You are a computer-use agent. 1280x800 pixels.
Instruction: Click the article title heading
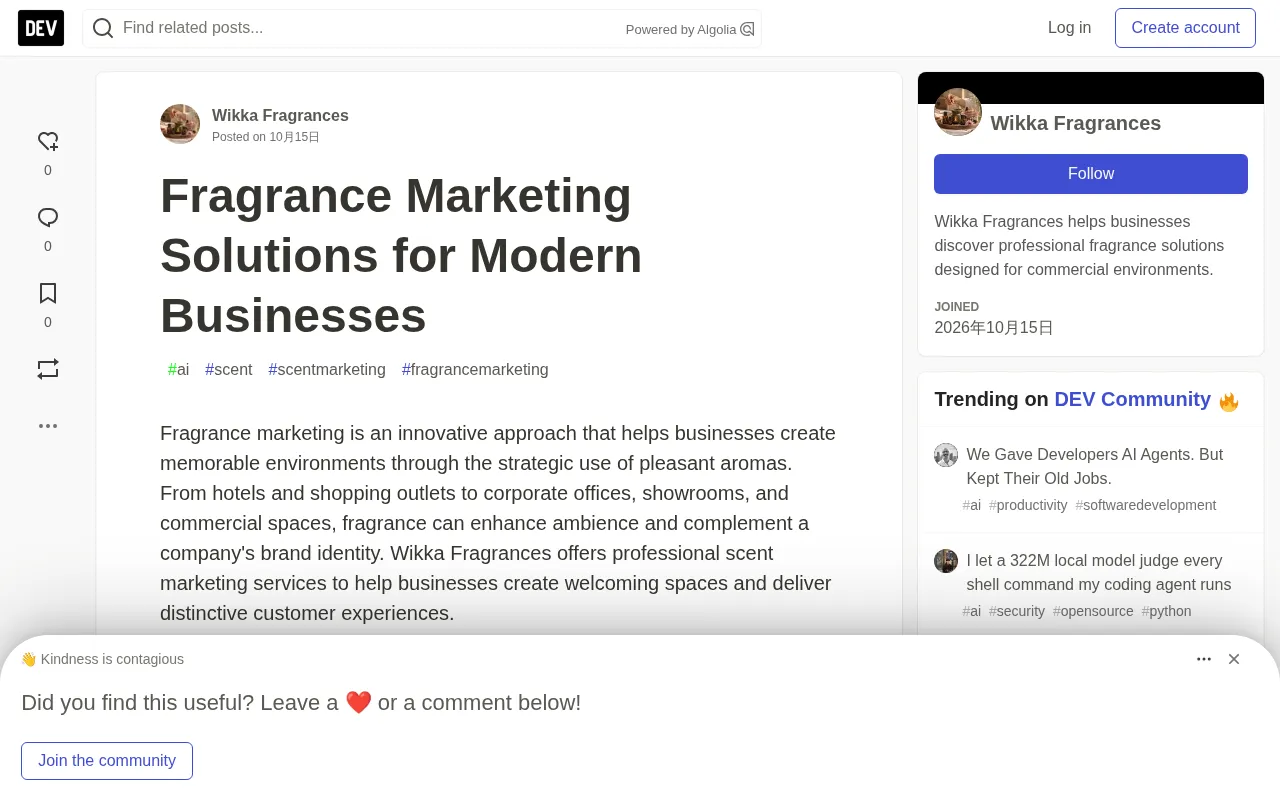[x=401, y=255]
